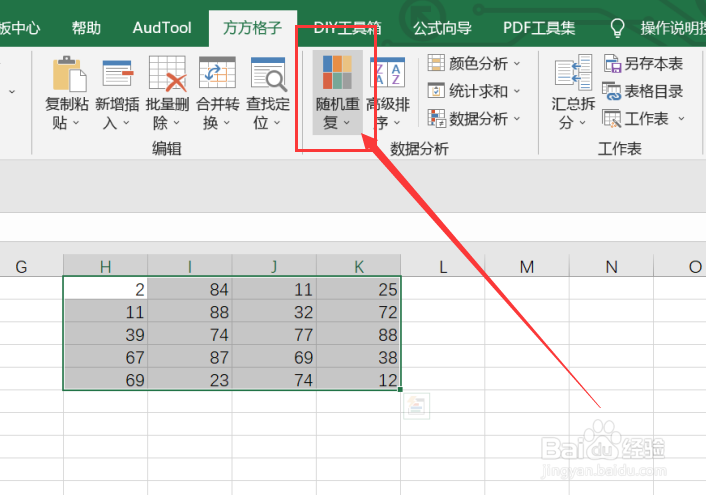Open the PDF工具集 tab
The width and height of the screenshot is (706, 495).
(539, 28)
